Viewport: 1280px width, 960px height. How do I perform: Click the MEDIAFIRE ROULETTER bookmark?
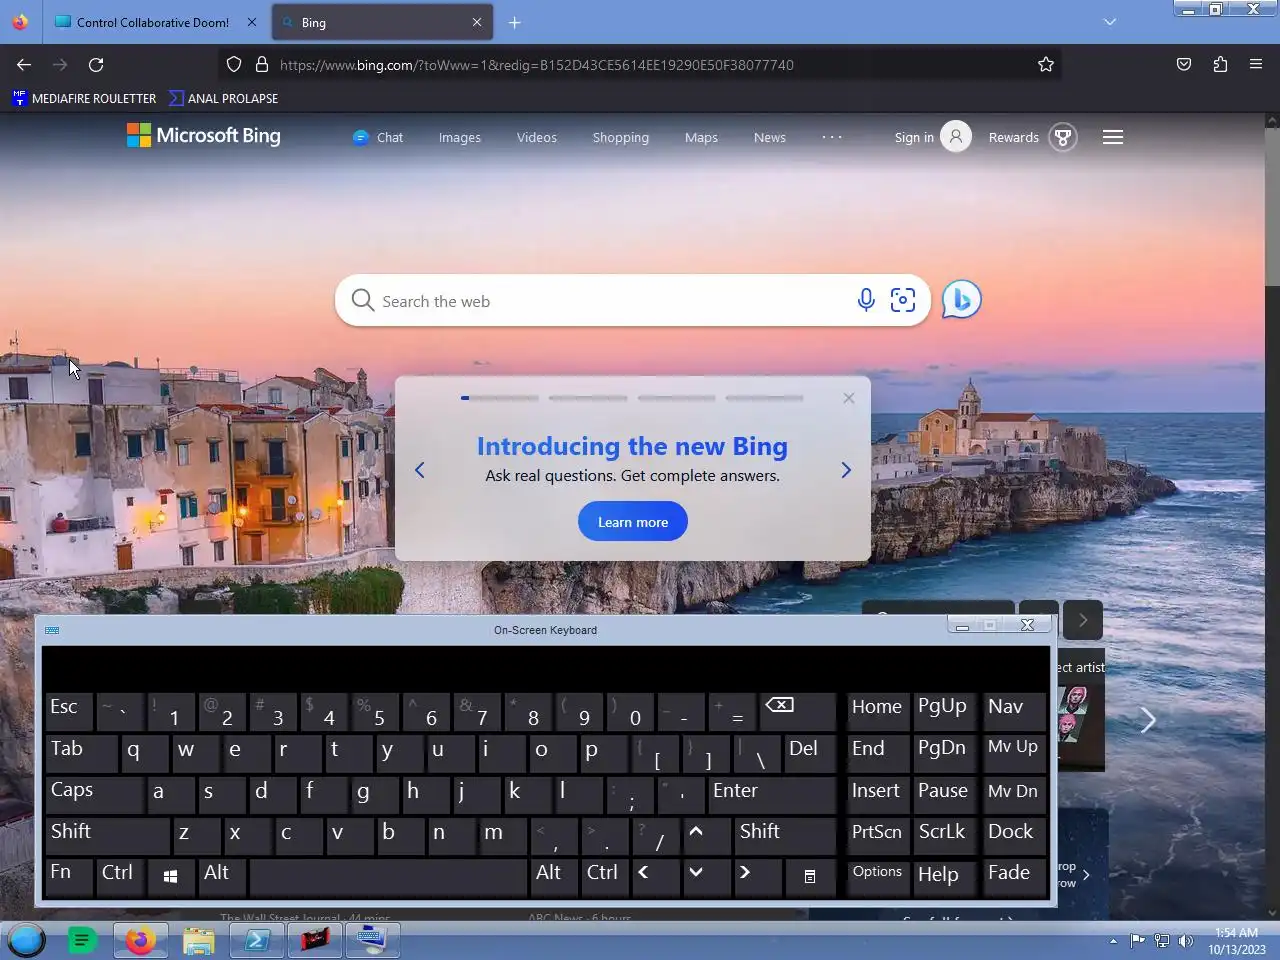click(x=84, y=98)
